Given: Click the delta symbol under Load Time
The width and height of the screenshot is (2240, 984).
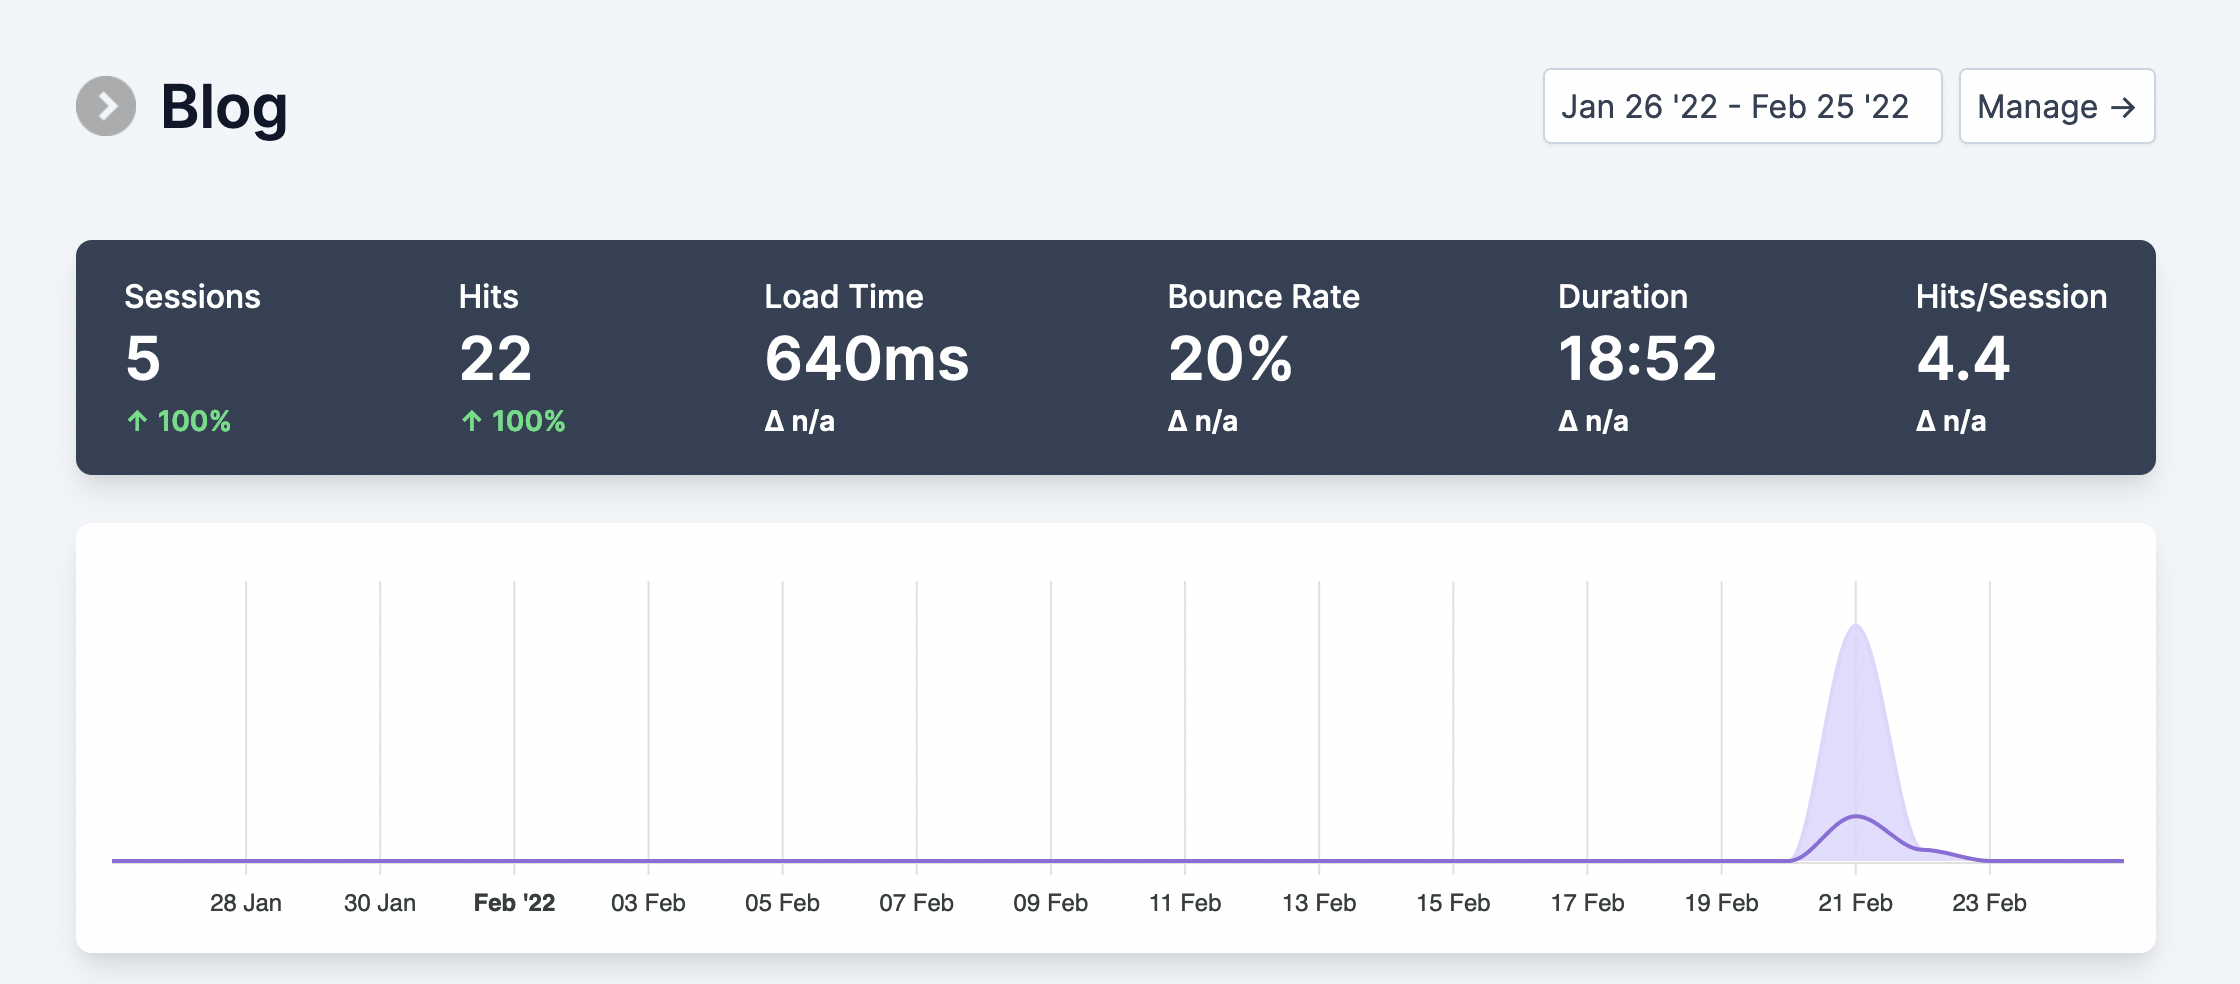Looking at the screenshot, I should (772, 421).
